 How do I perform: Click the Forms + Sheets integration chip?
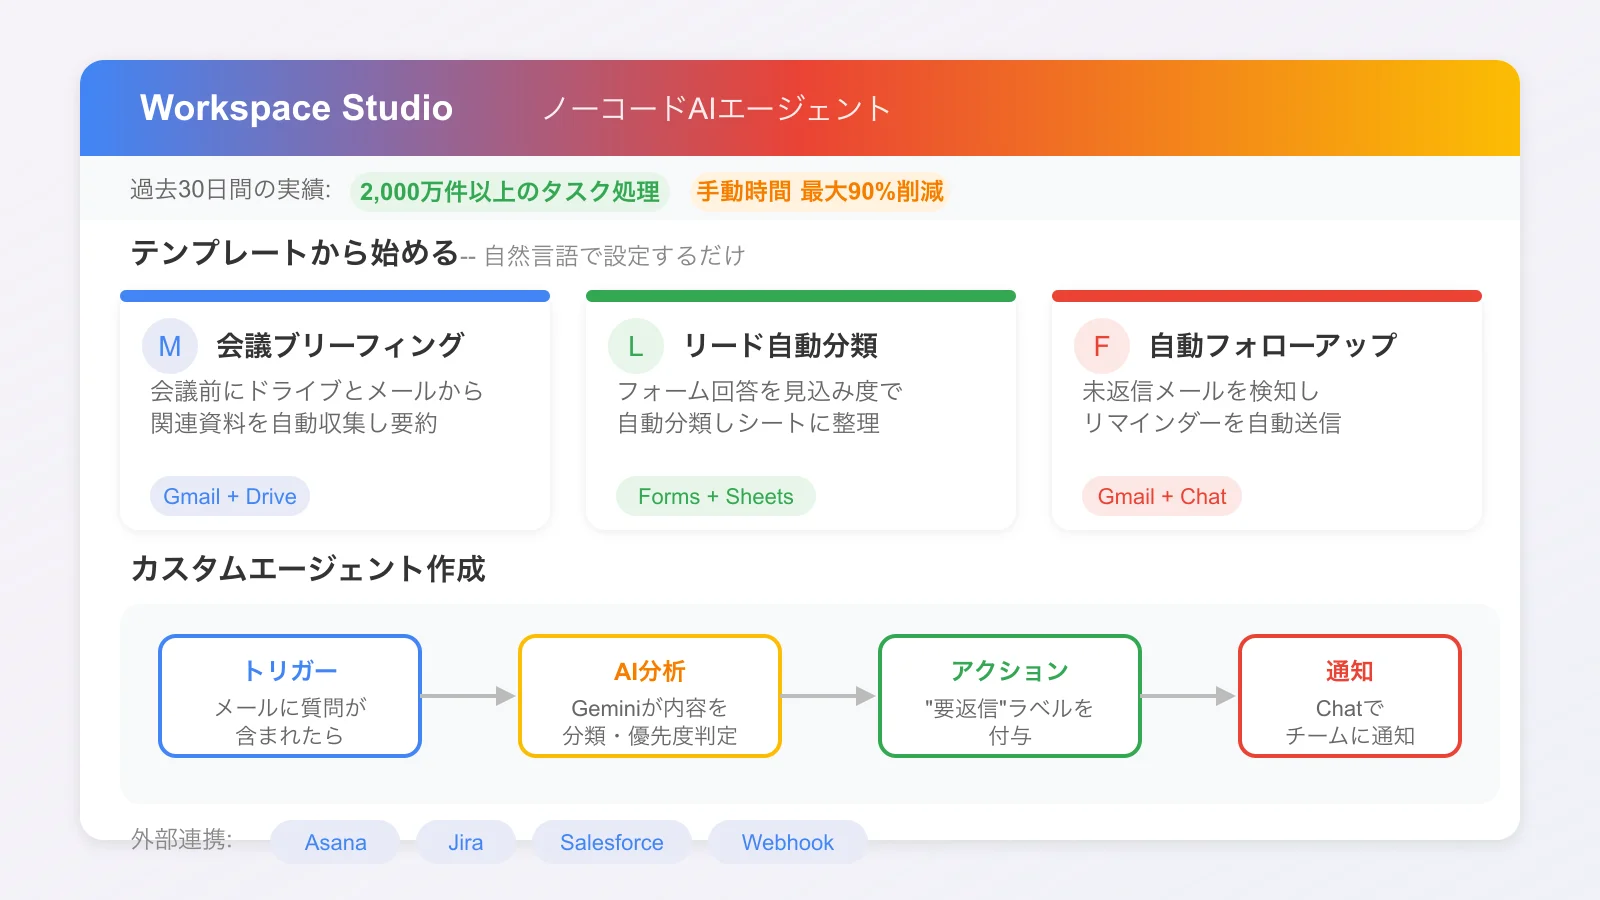tap(714, 496)
